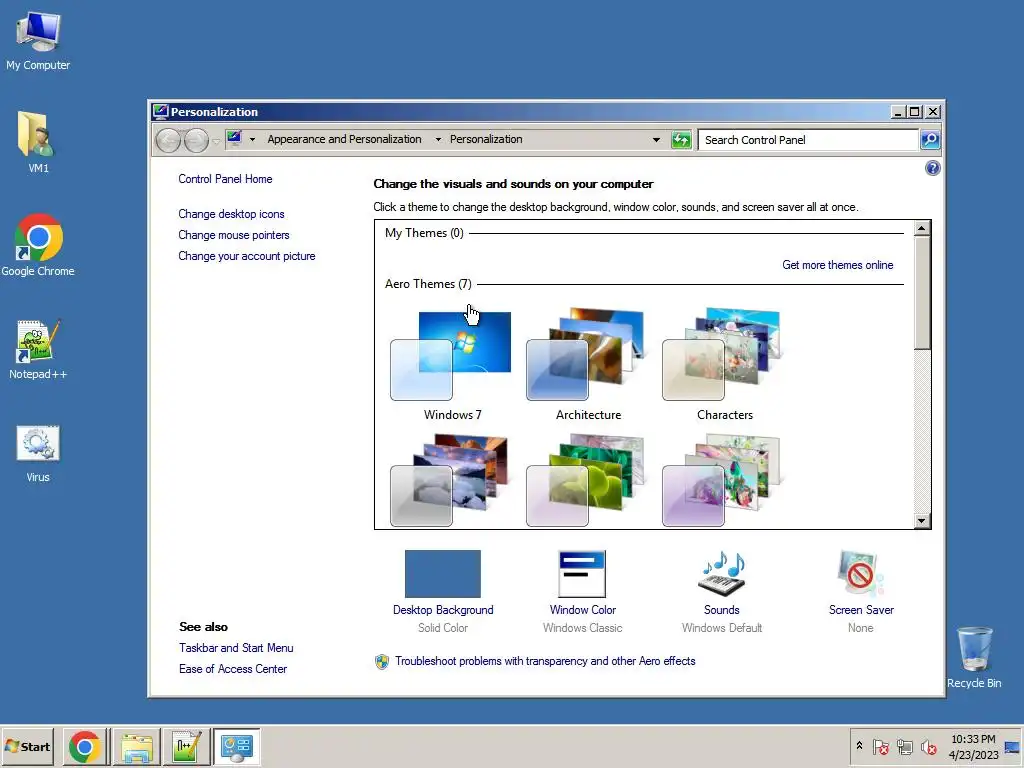This screenshot has height=768, width=1024.
Task: Open the Start menu
Action: point(28,747)
